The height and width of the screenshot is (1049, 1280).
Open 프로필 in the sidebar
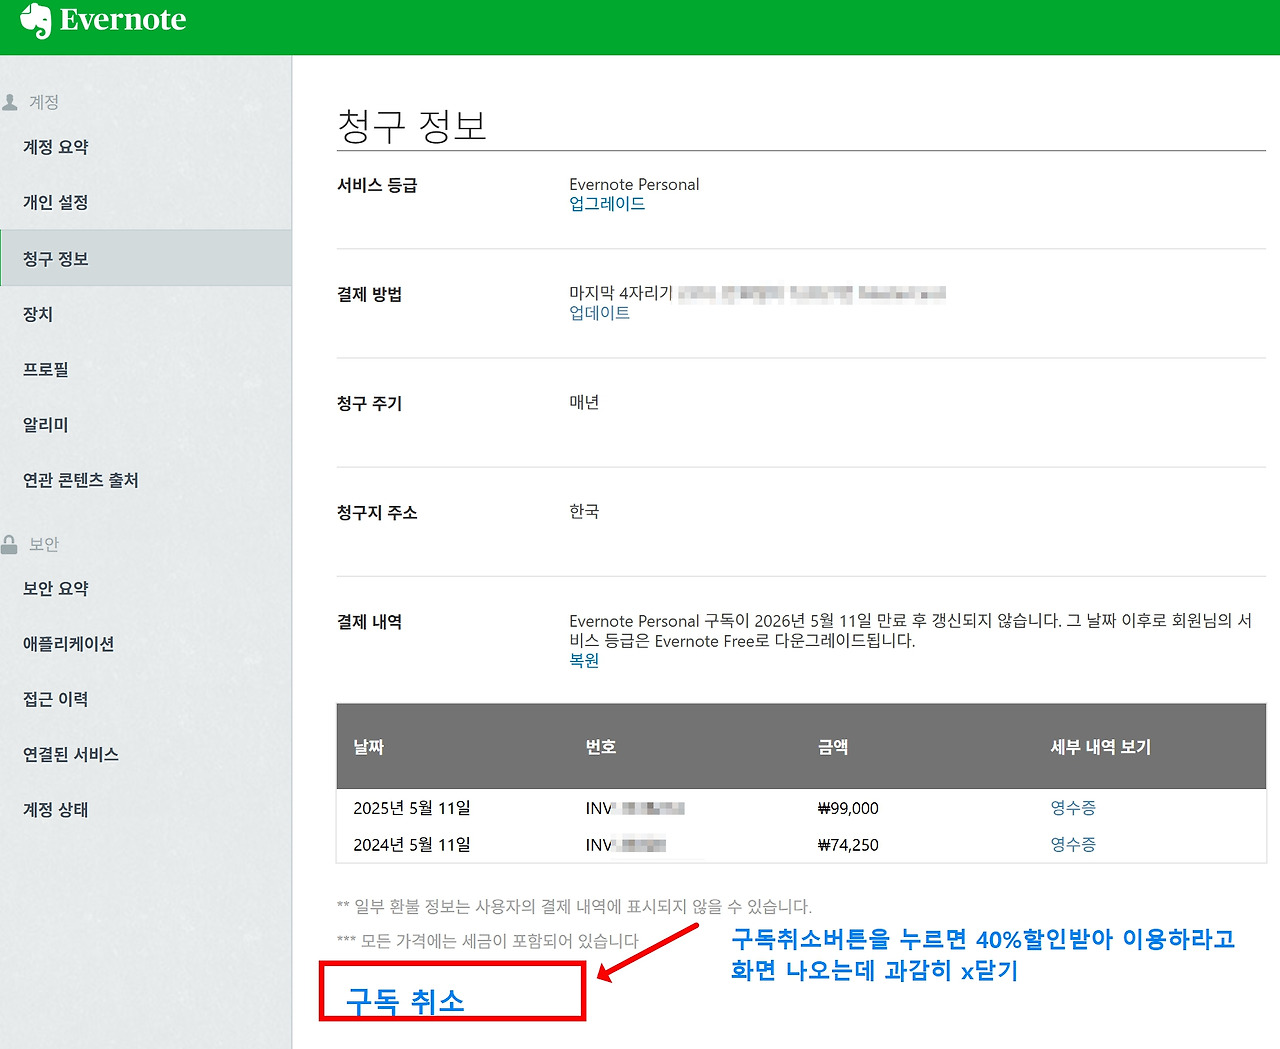[x=46, y=369]
